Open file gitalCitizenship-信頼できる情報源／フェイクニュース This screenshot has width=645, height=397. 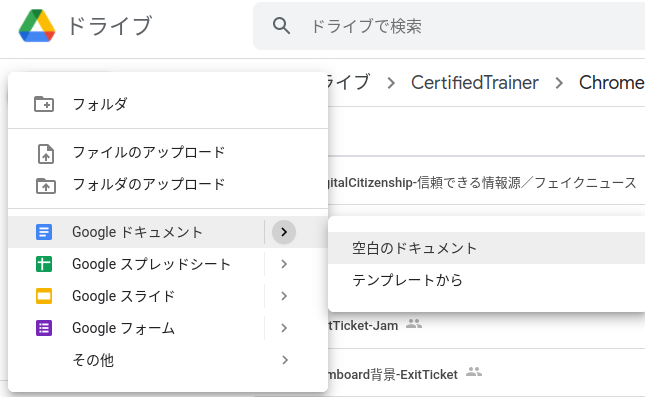482,182
